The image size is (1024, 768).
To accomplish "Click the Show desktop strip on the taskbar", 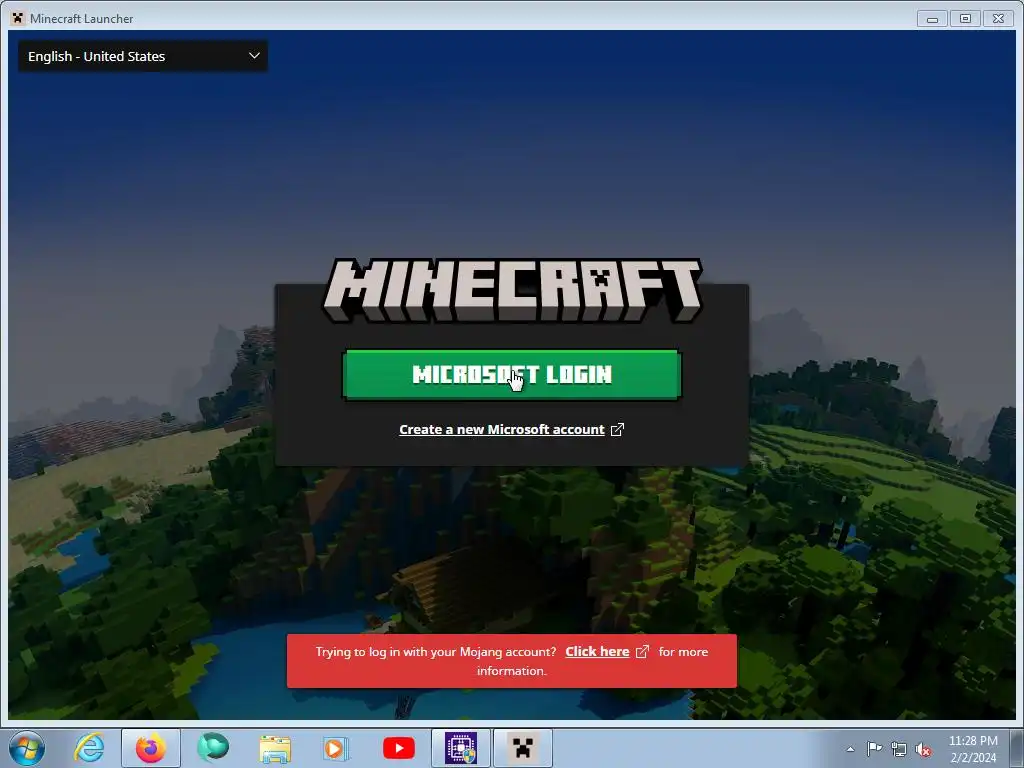I will pyautogui.click(x=1017, y=749).
